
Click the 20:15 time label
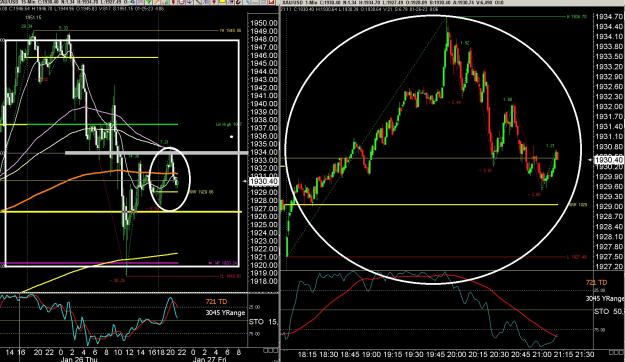coord(478,354)
